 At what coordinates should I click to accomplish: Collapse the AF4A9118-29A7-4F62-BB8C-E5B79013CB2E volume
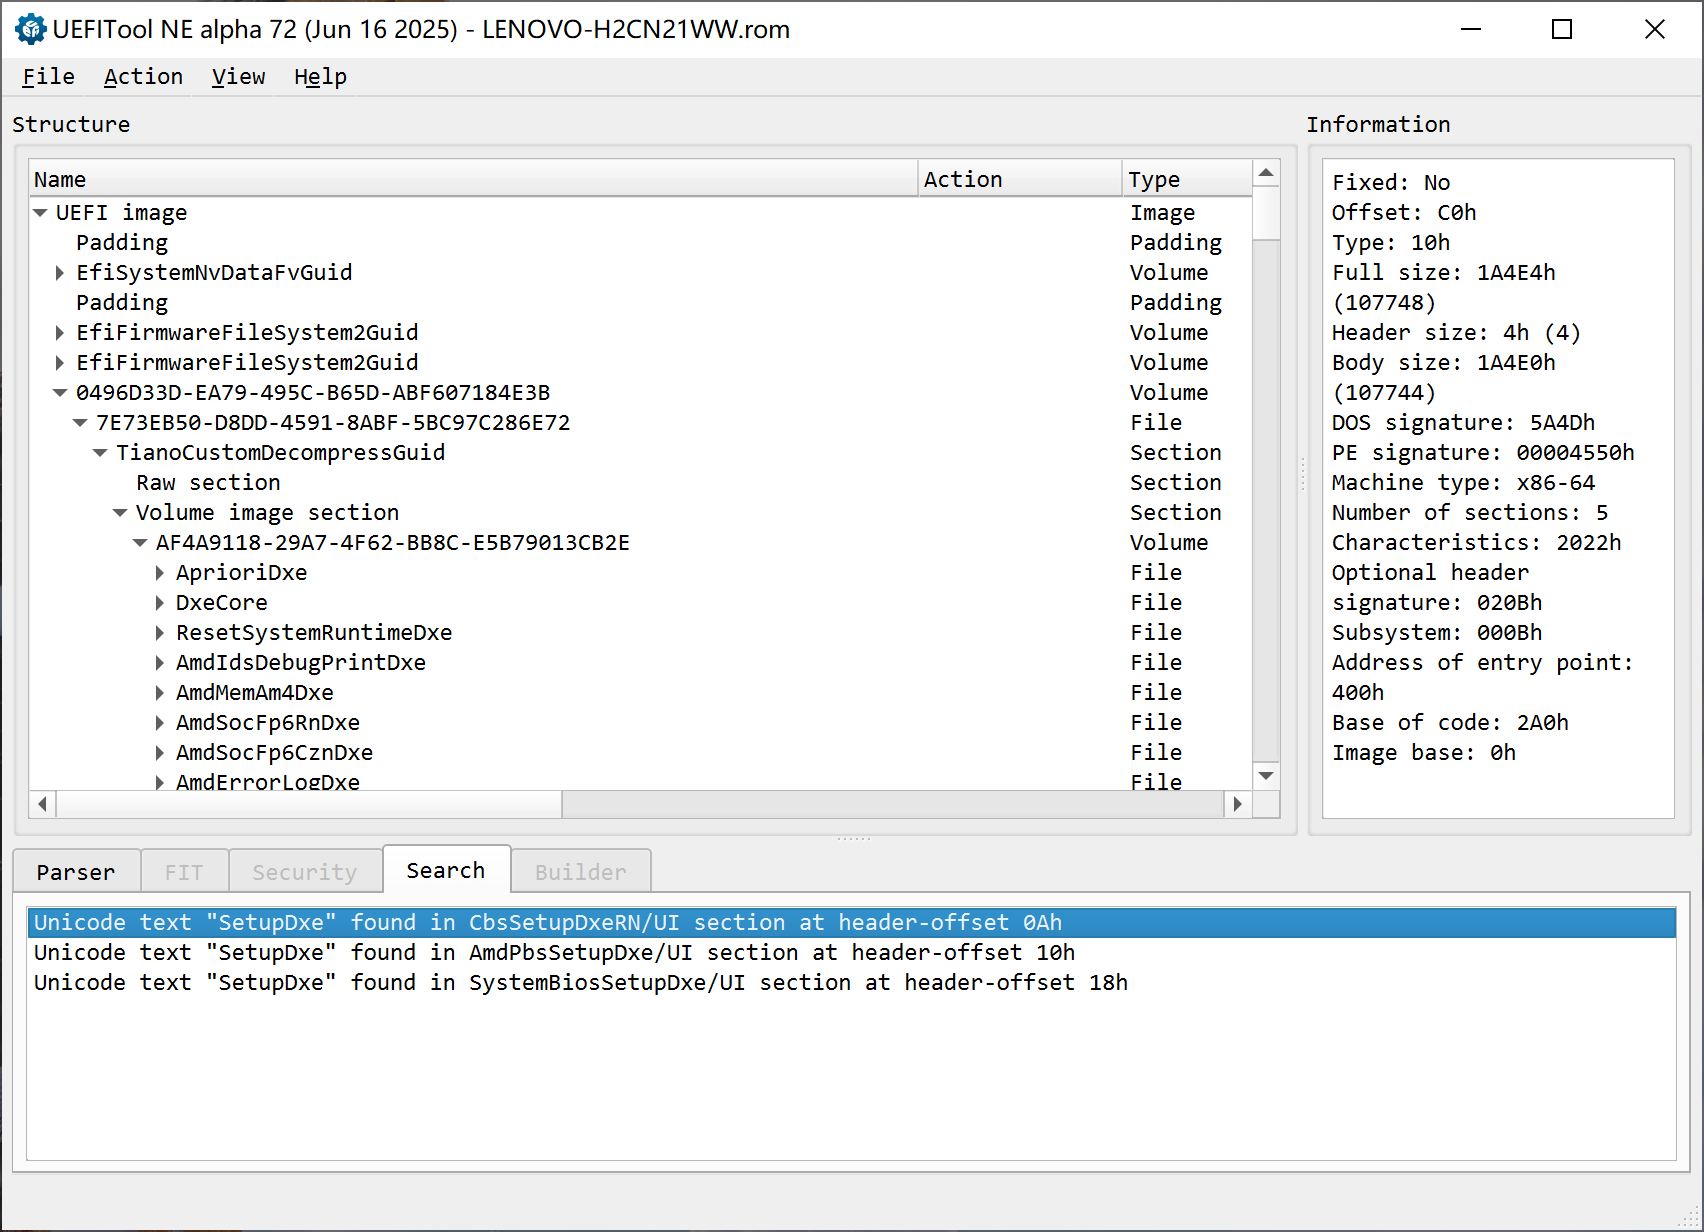[x=140, y=543]
